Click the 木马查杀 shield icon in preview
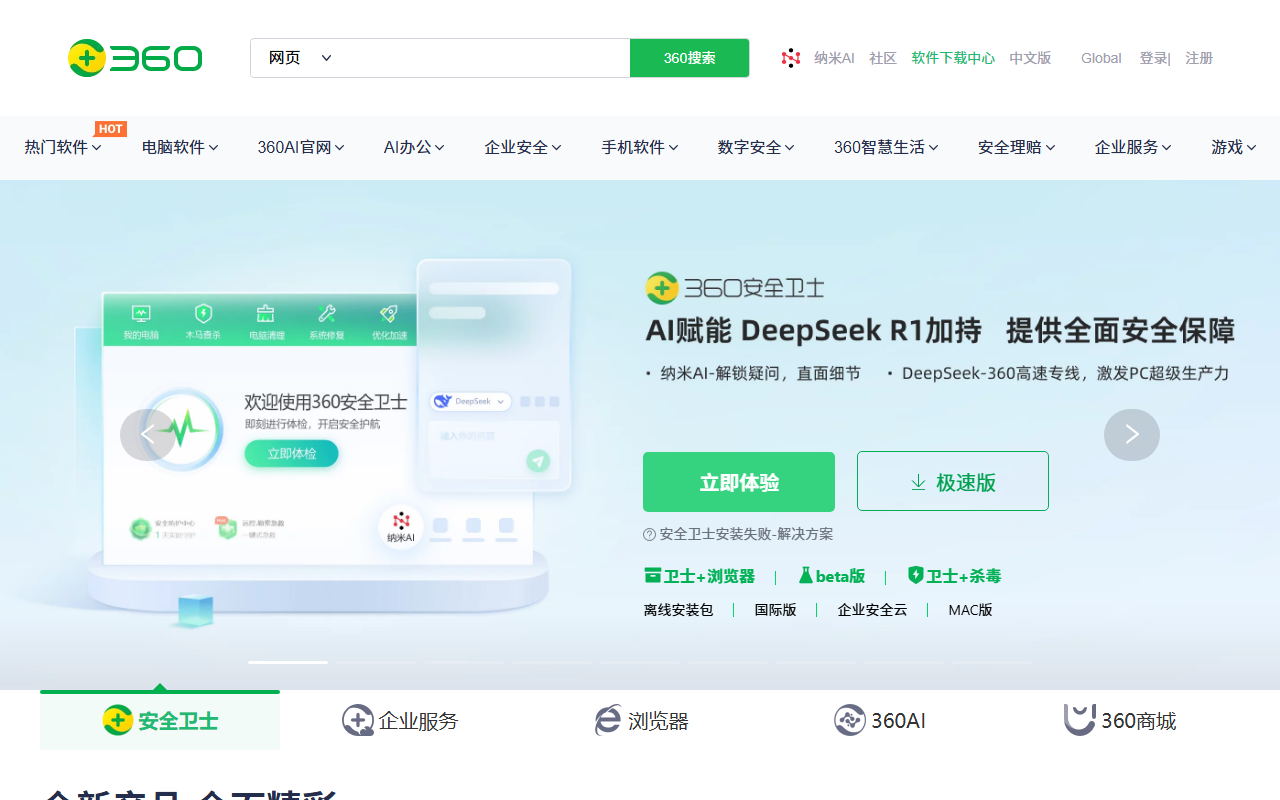 point(203,313)
